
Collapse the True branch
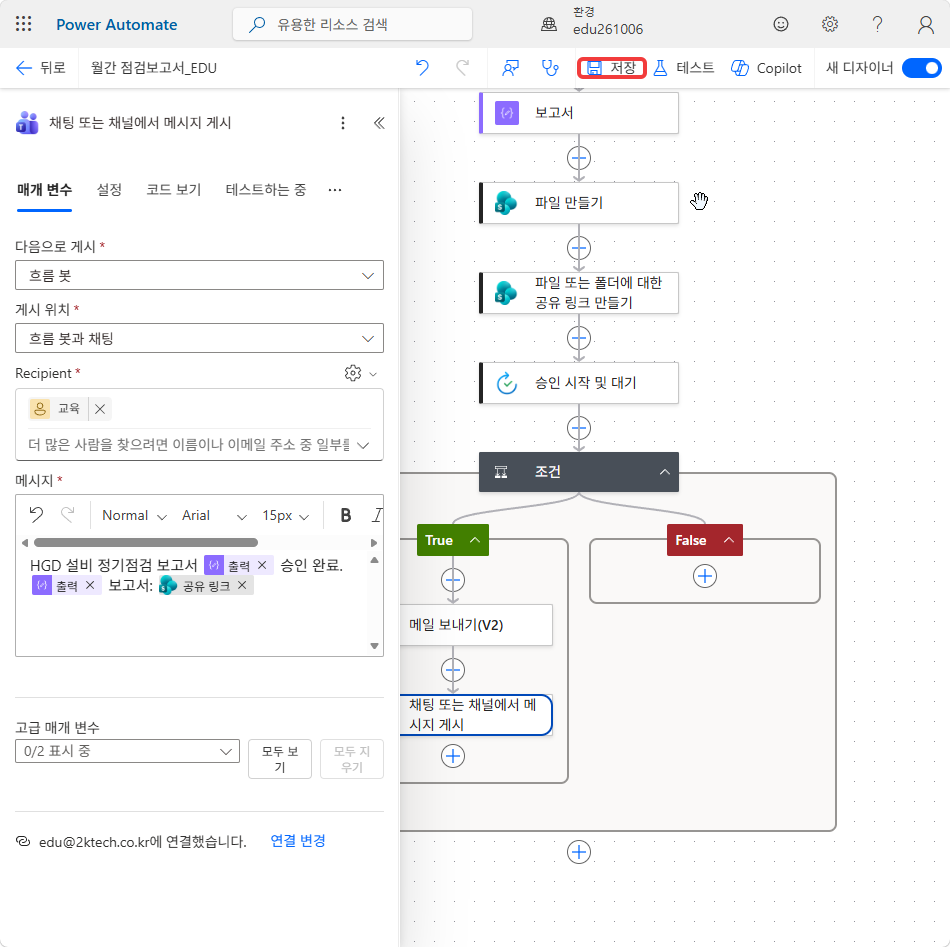coord(475,540)
